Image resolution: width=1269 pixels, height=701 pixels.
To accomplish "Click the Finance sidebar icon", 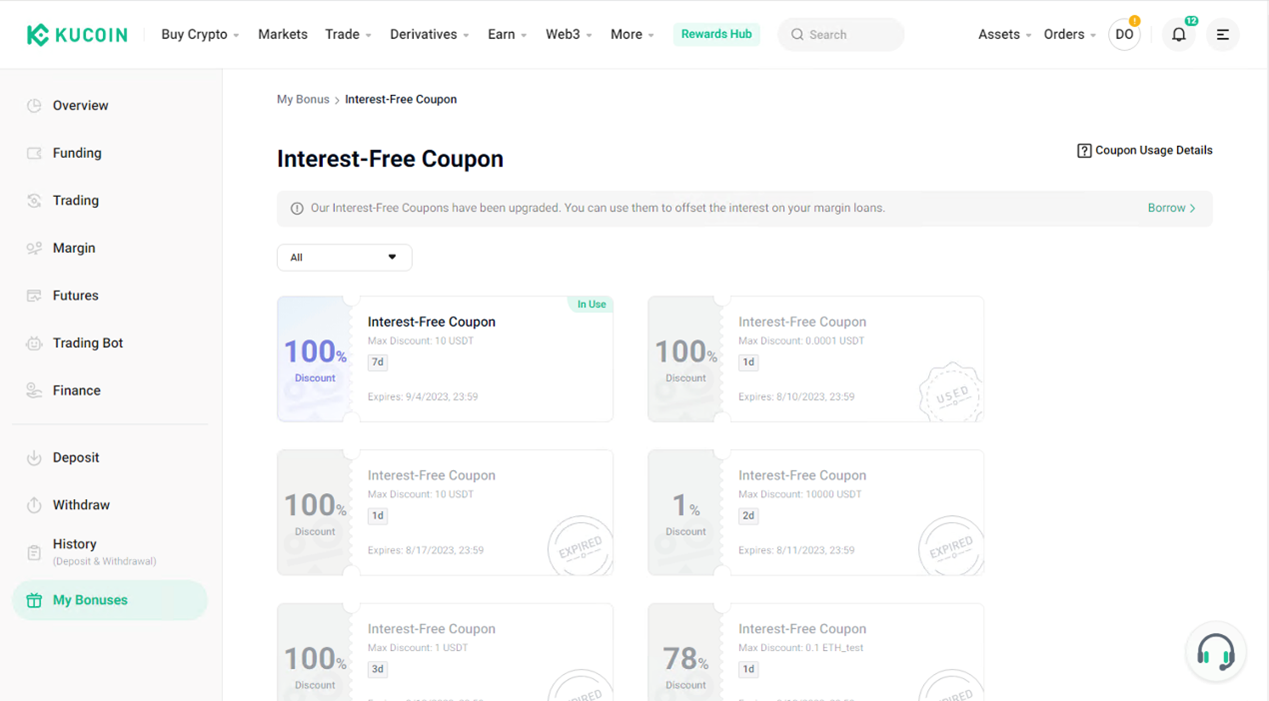I will click(x=34, y=391).
